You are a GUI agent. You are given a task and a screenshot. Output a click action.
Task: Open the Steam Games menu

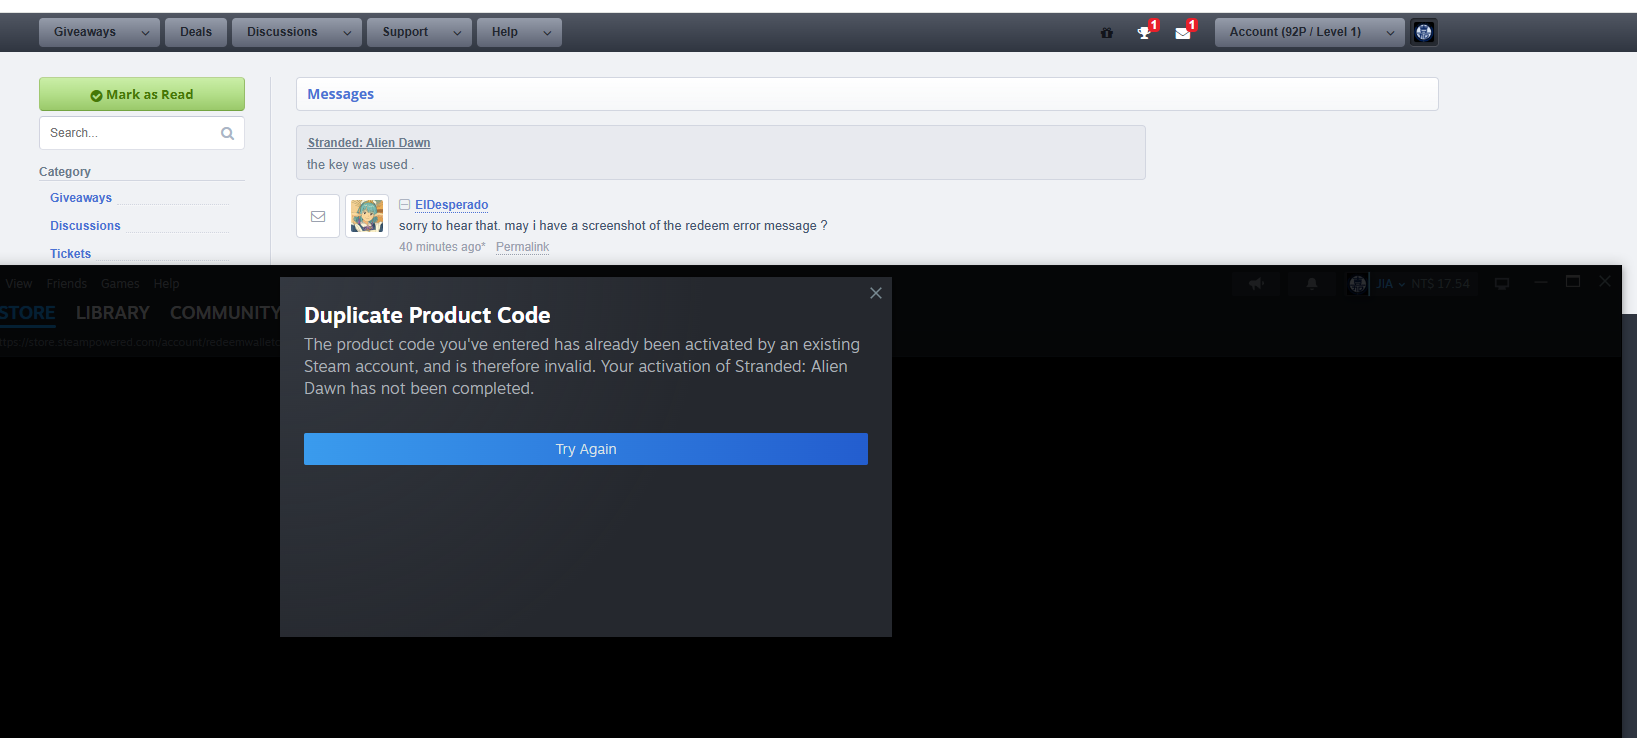[x=120, y=284]
